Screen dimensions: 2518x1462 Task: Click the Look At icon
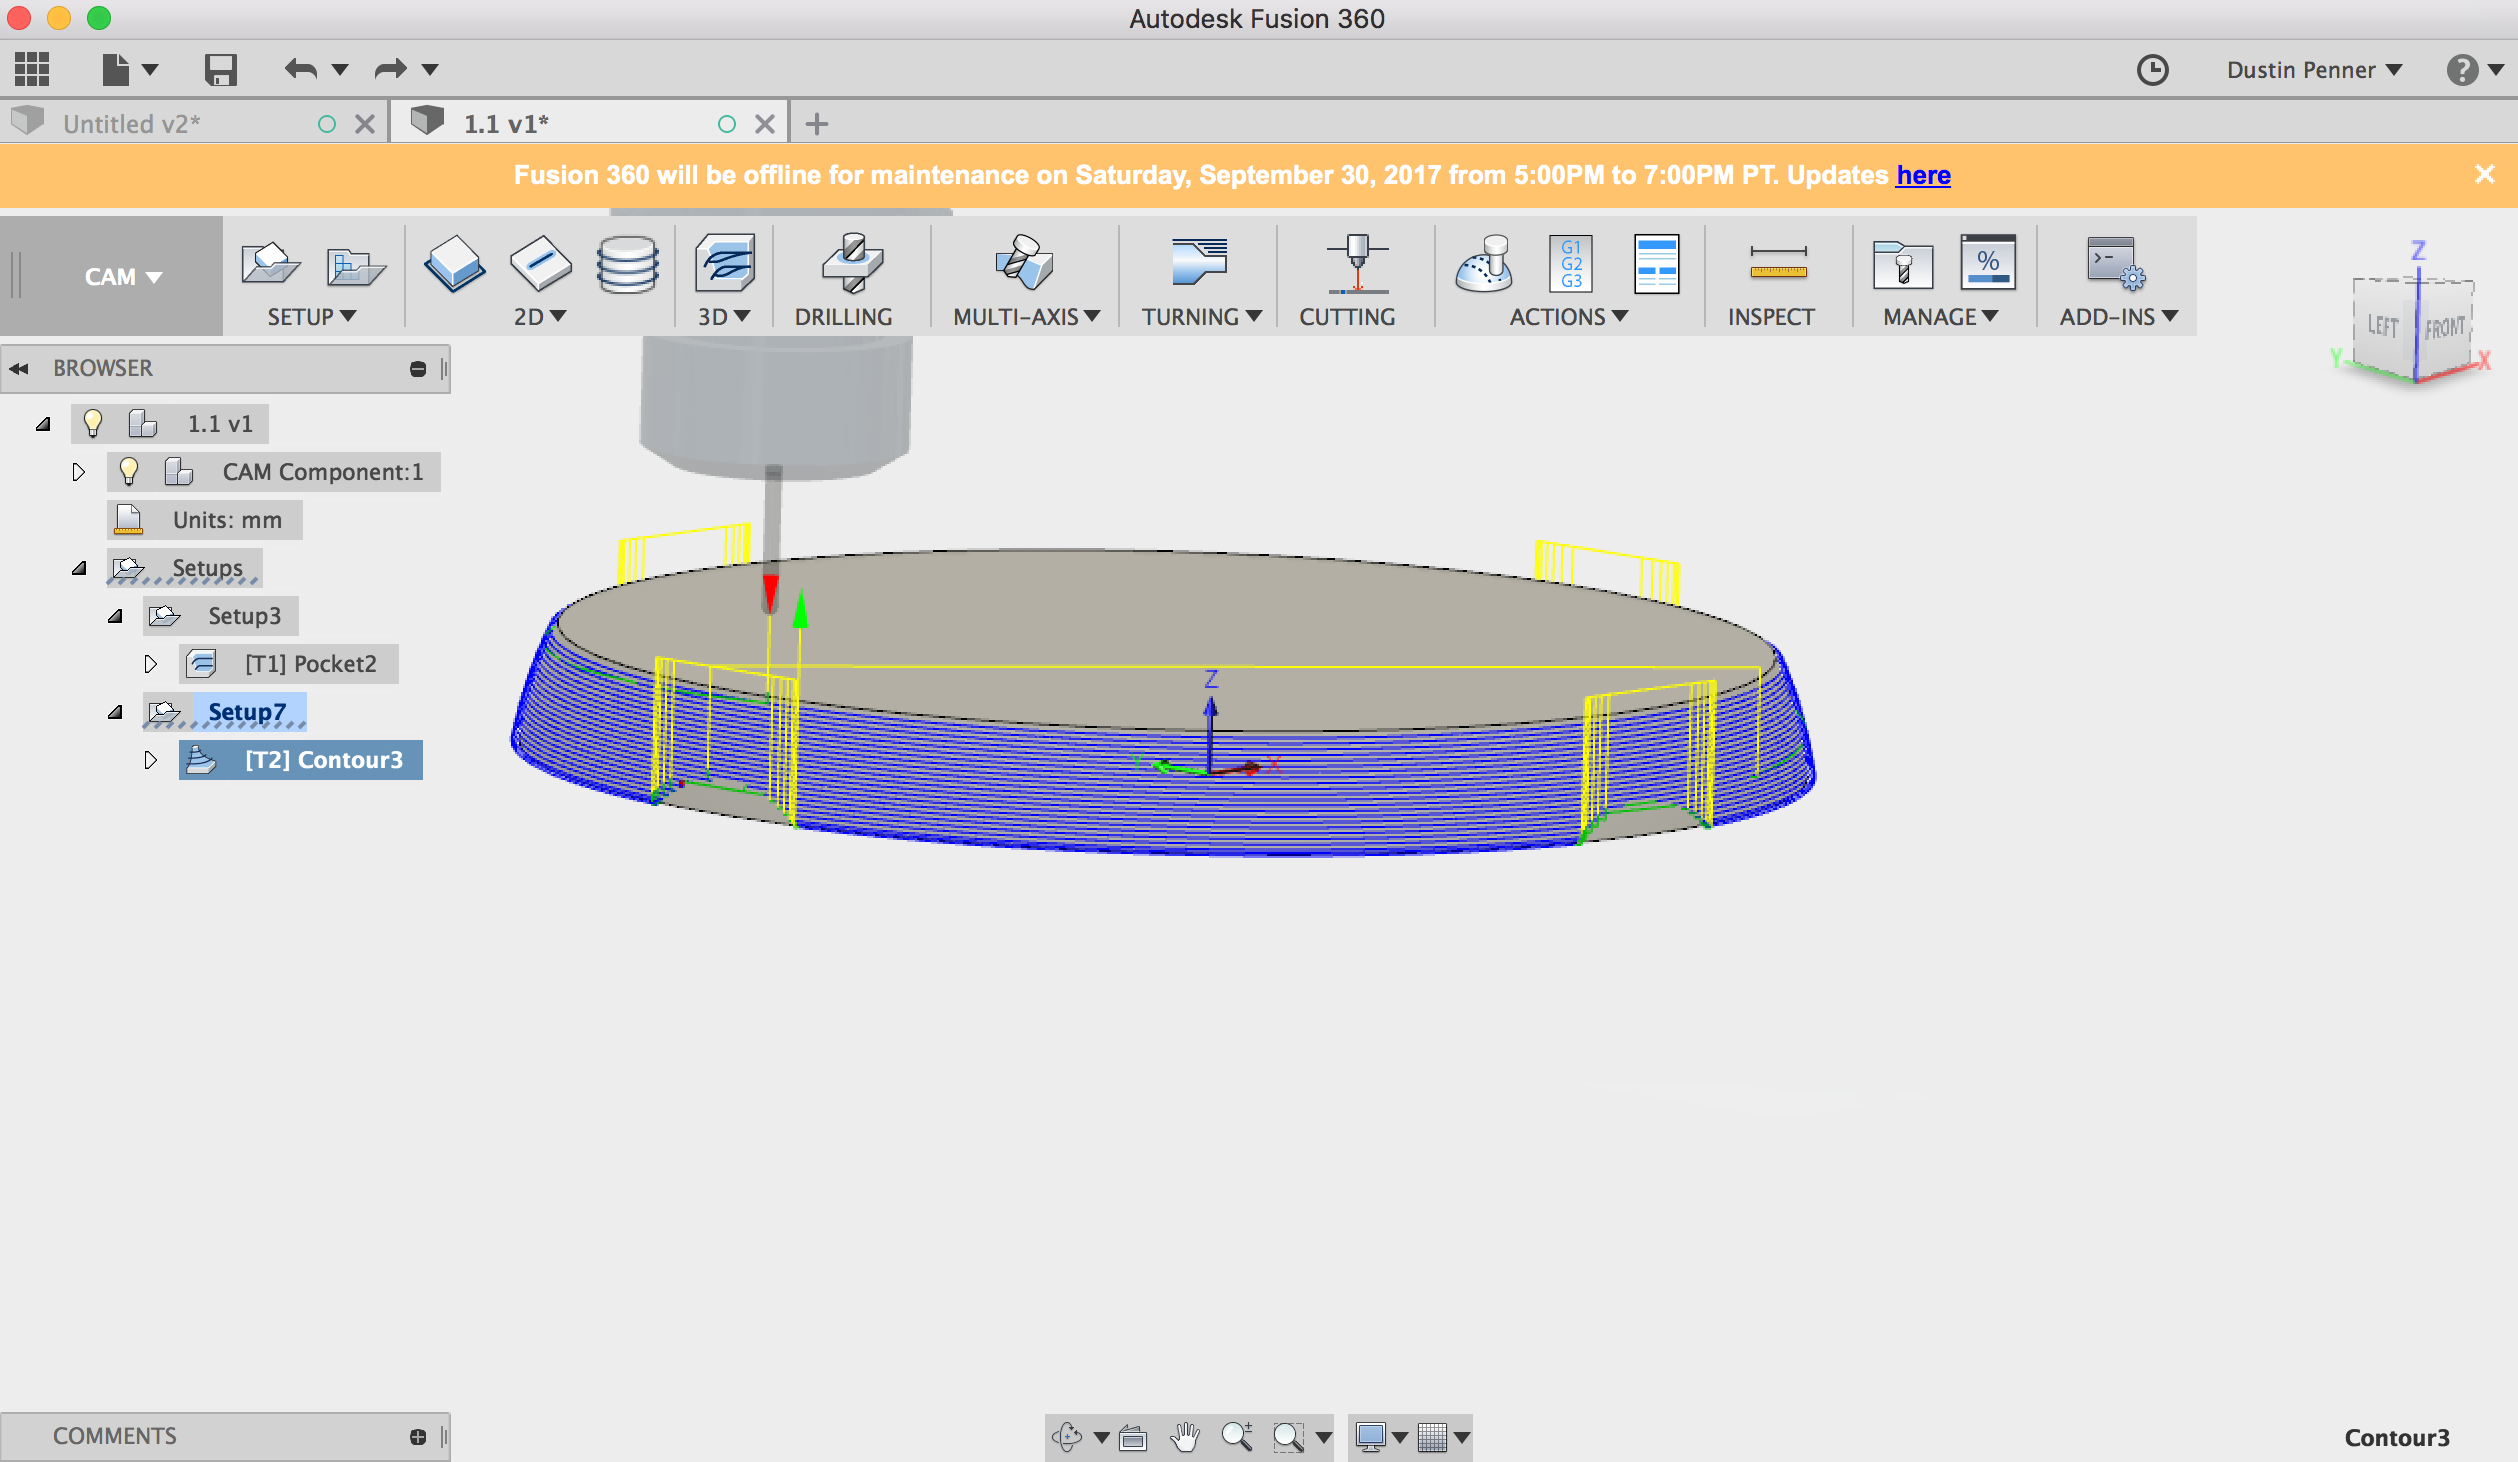(x=1133, y=1437)
